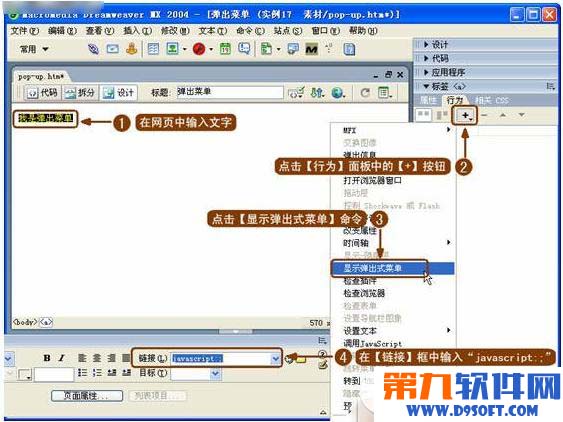563x422 pixels.
Task: Collapse the 标签 <a> panel group
Action: (426, 86)
